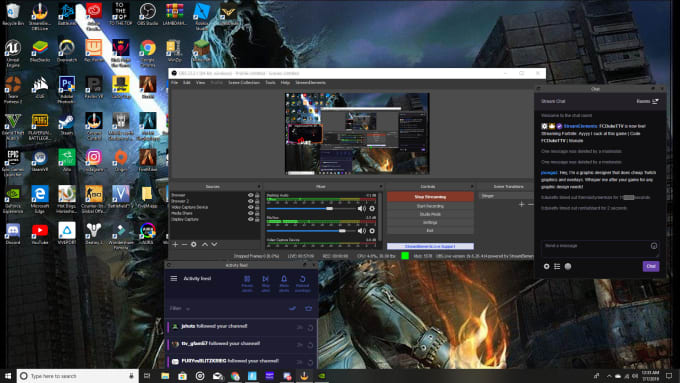
Task: Move selected source down with arrow
Action: [x=214, y=245]
